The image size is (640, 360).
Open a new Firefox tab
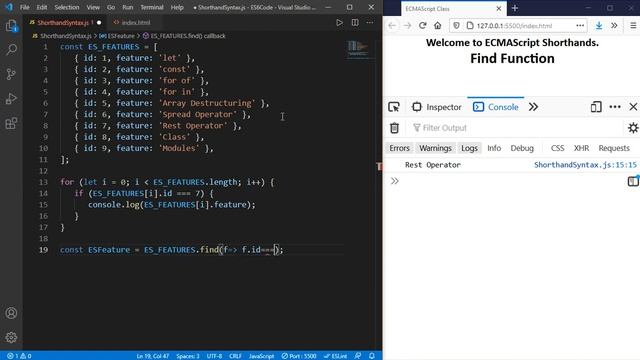[515, 8]
